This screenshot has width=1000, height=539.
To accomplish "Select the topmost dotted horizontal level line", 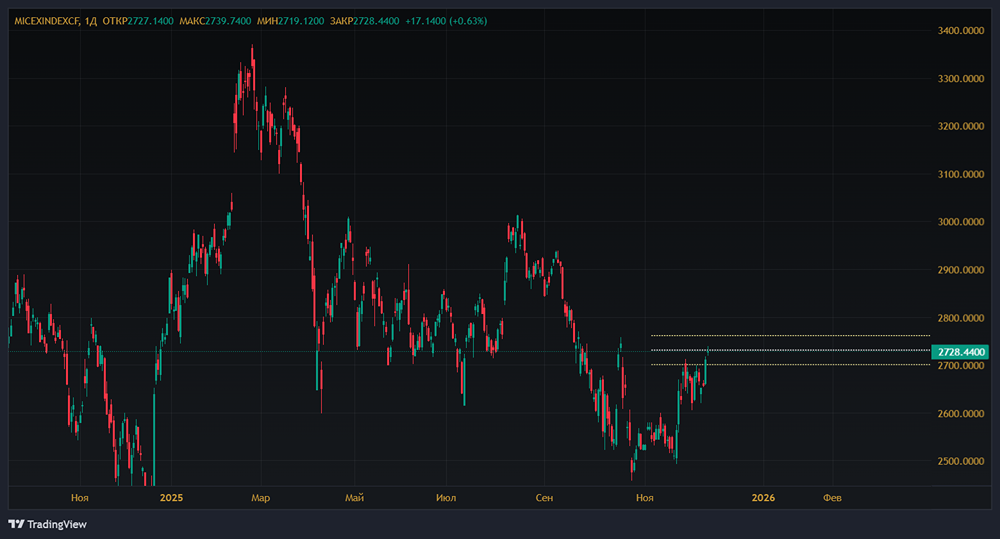I will click(790, 335).
